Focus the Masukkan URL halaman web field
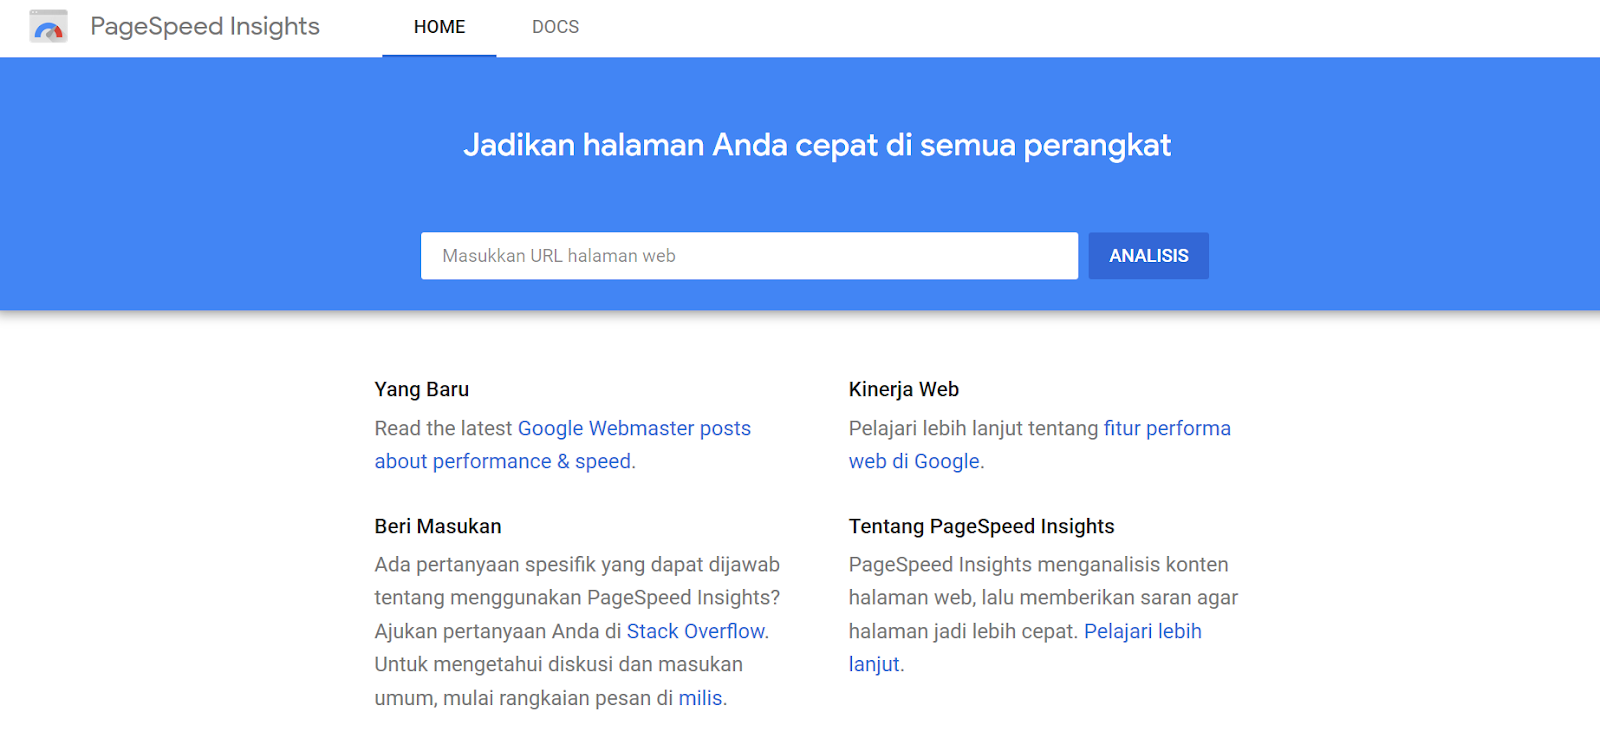The image size is (1600, 732). 749,256
